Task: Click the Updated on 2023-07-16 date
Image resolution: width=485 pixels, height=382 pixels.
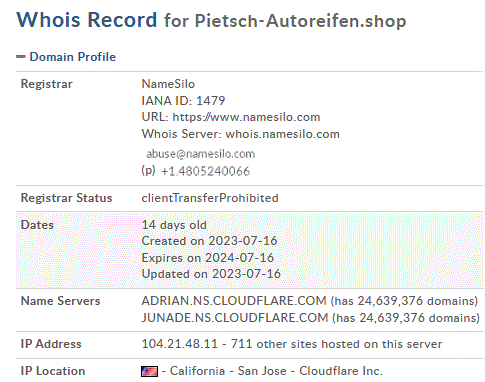Action: coord(211,274)
